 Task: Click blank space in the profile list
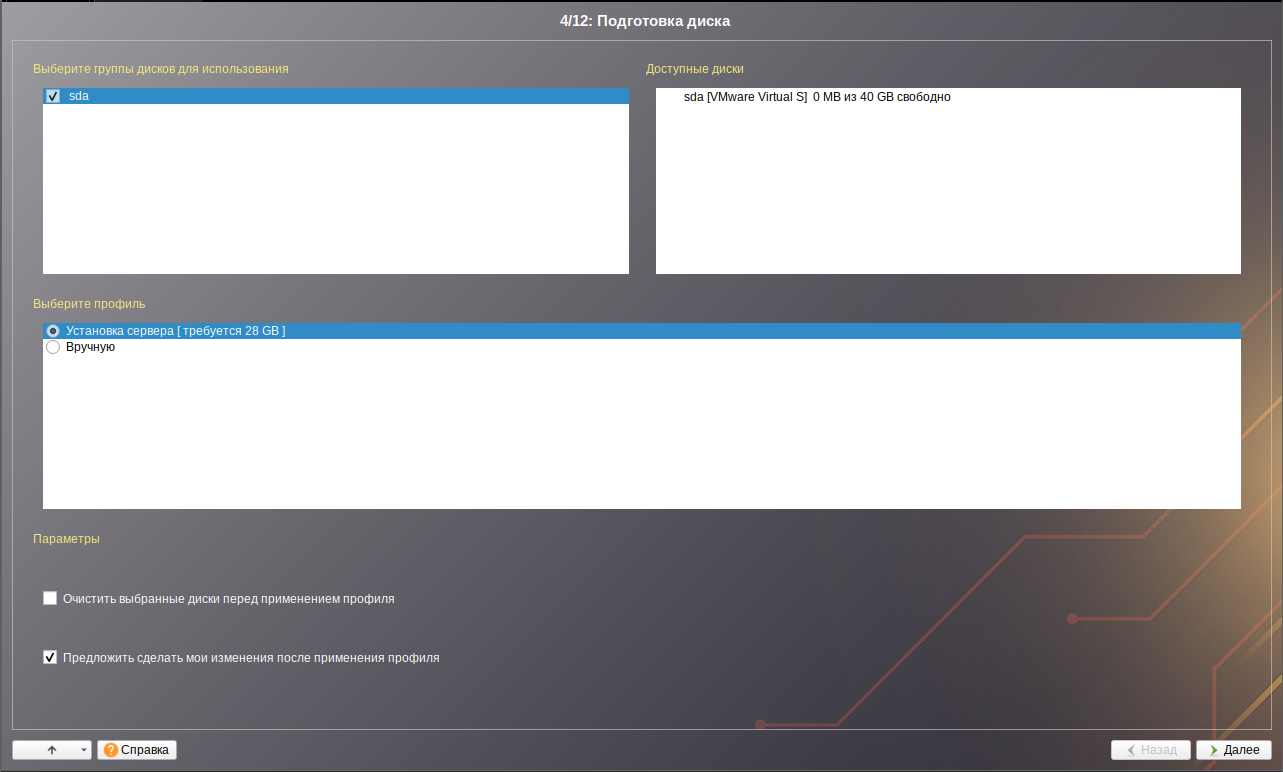click(640, 430)
